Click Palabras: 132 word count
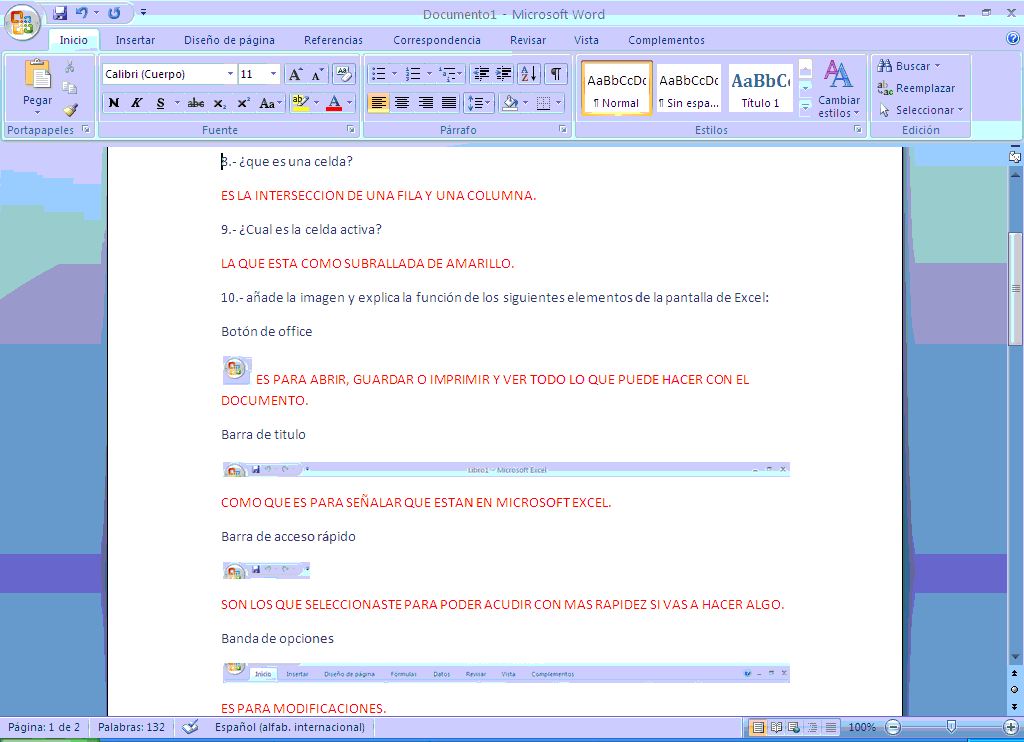 pyautogui.click(x=131, y=727)
